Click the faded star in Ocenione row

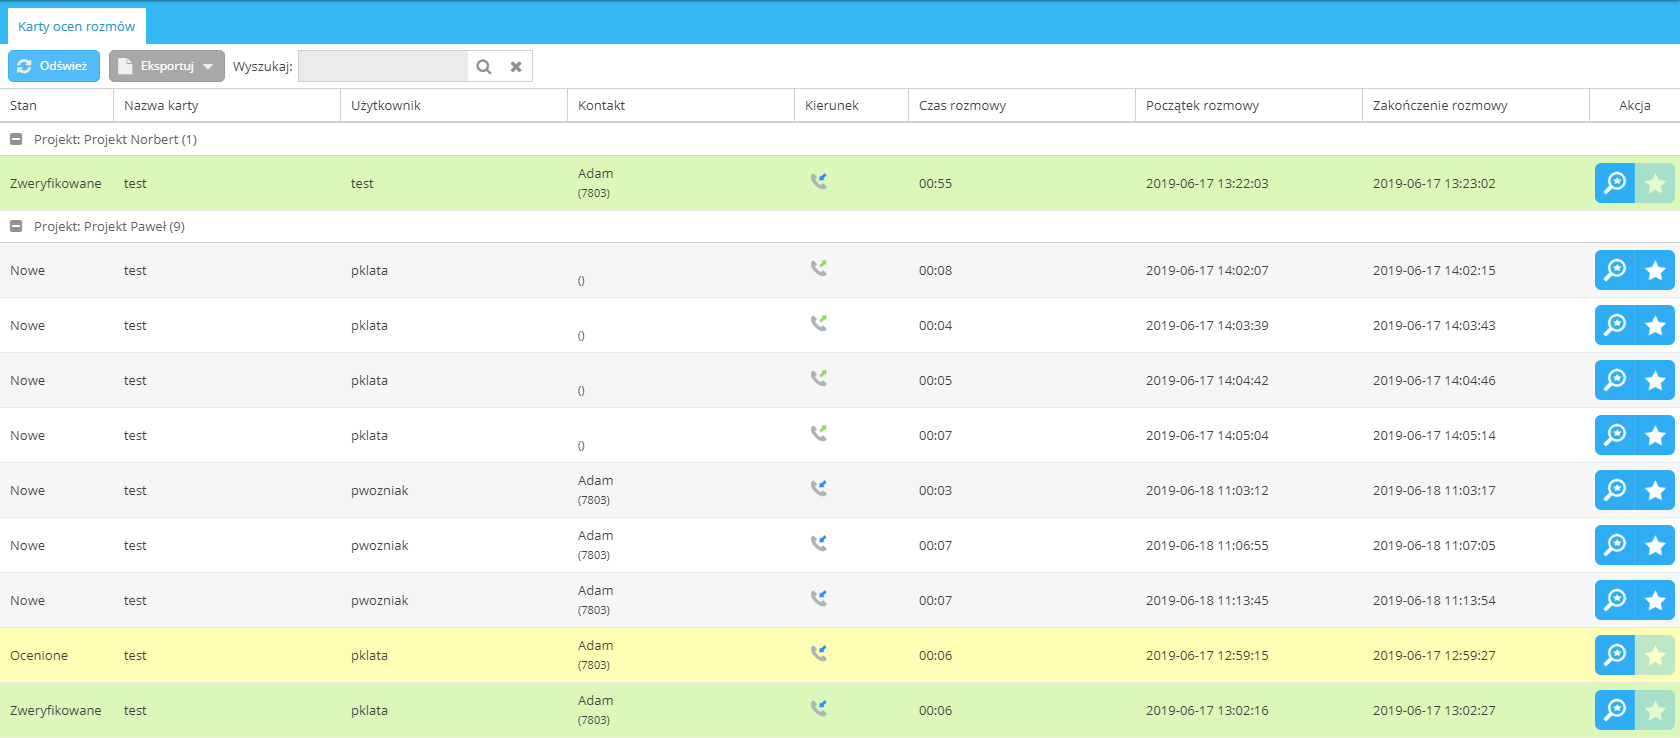coord(1655,655)
